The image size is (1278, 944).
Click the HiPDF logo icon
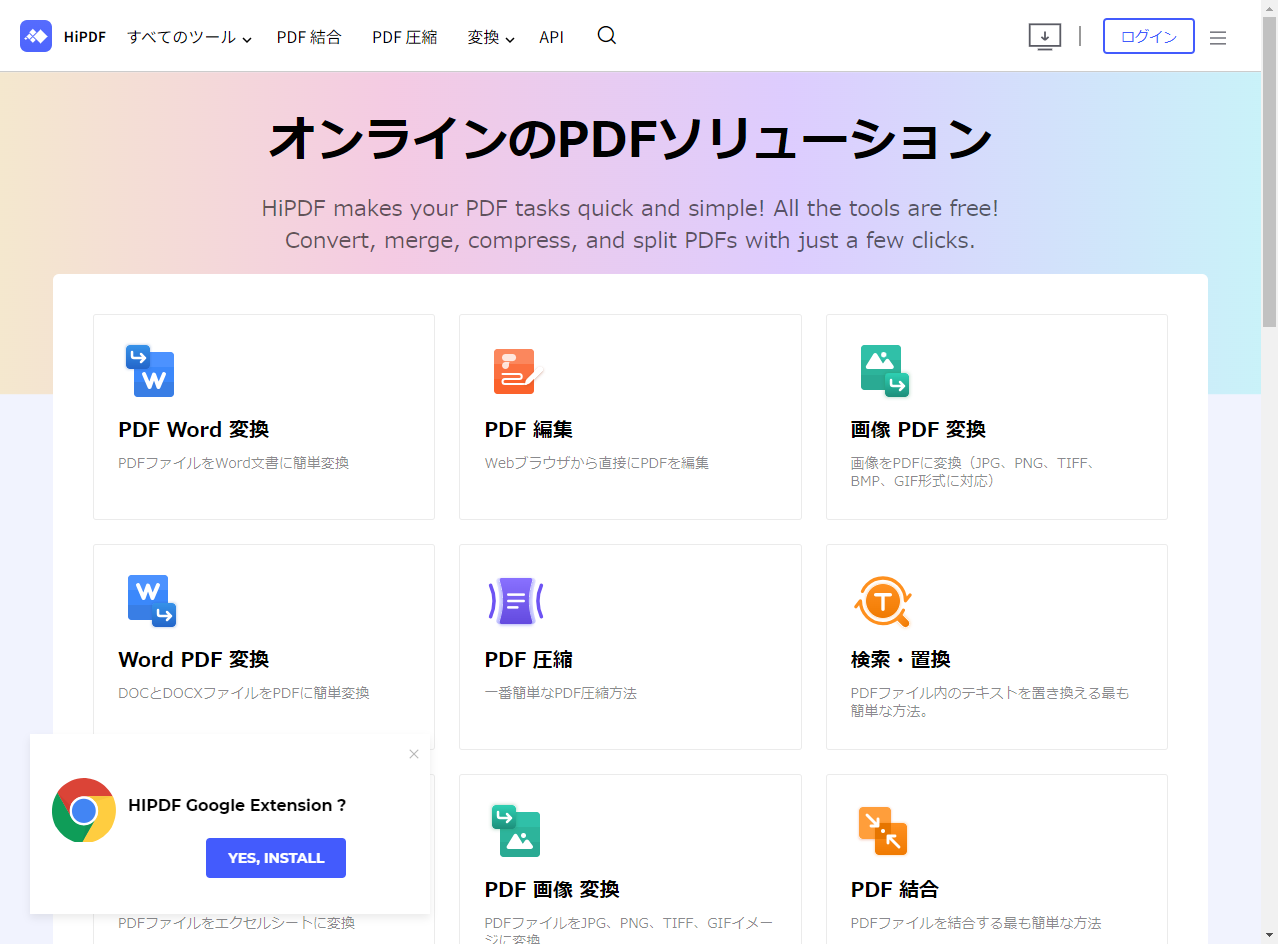point(36,36)
